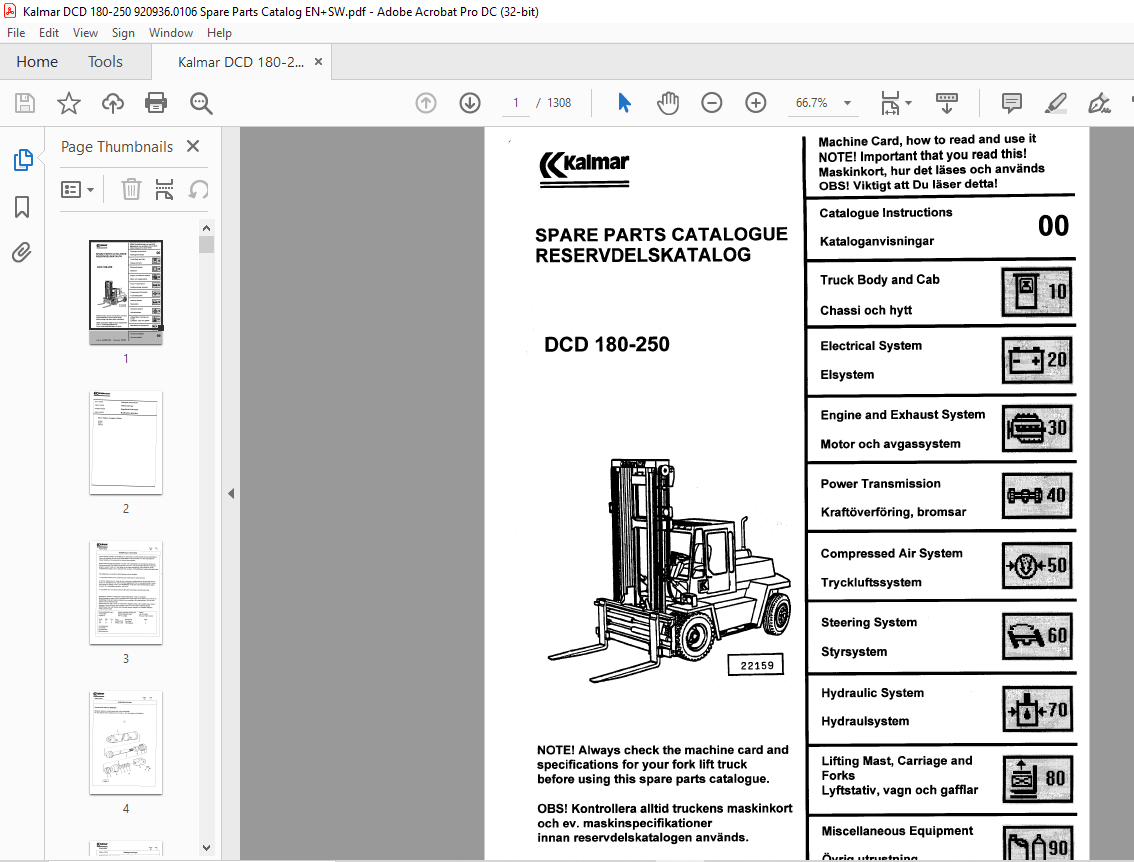1134x862 pixels.
Task: Click the '20' Electrical System section icon
Action: coord(1037,360)
